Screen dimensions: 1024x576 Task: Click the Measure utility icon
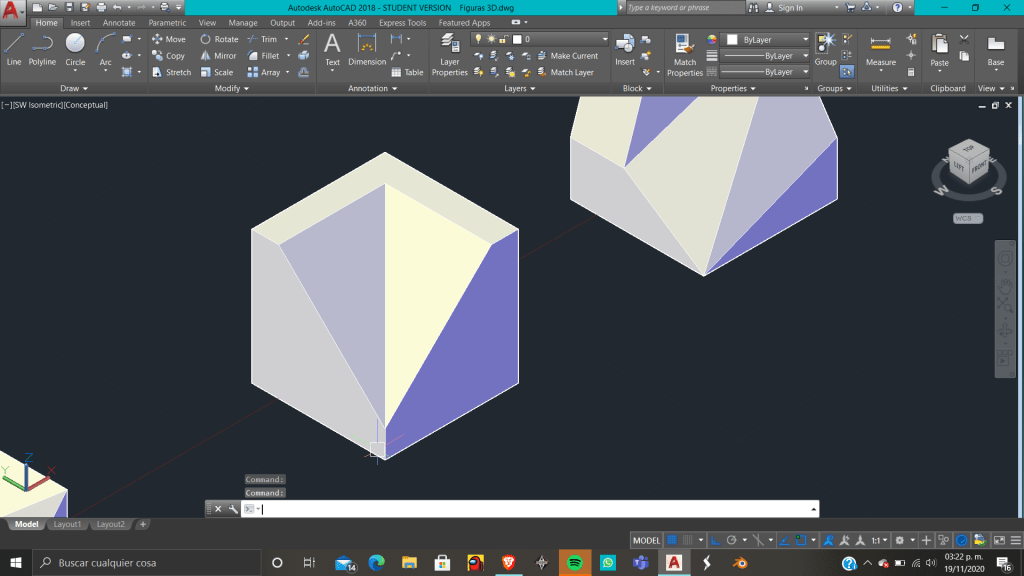click(880, 49)
